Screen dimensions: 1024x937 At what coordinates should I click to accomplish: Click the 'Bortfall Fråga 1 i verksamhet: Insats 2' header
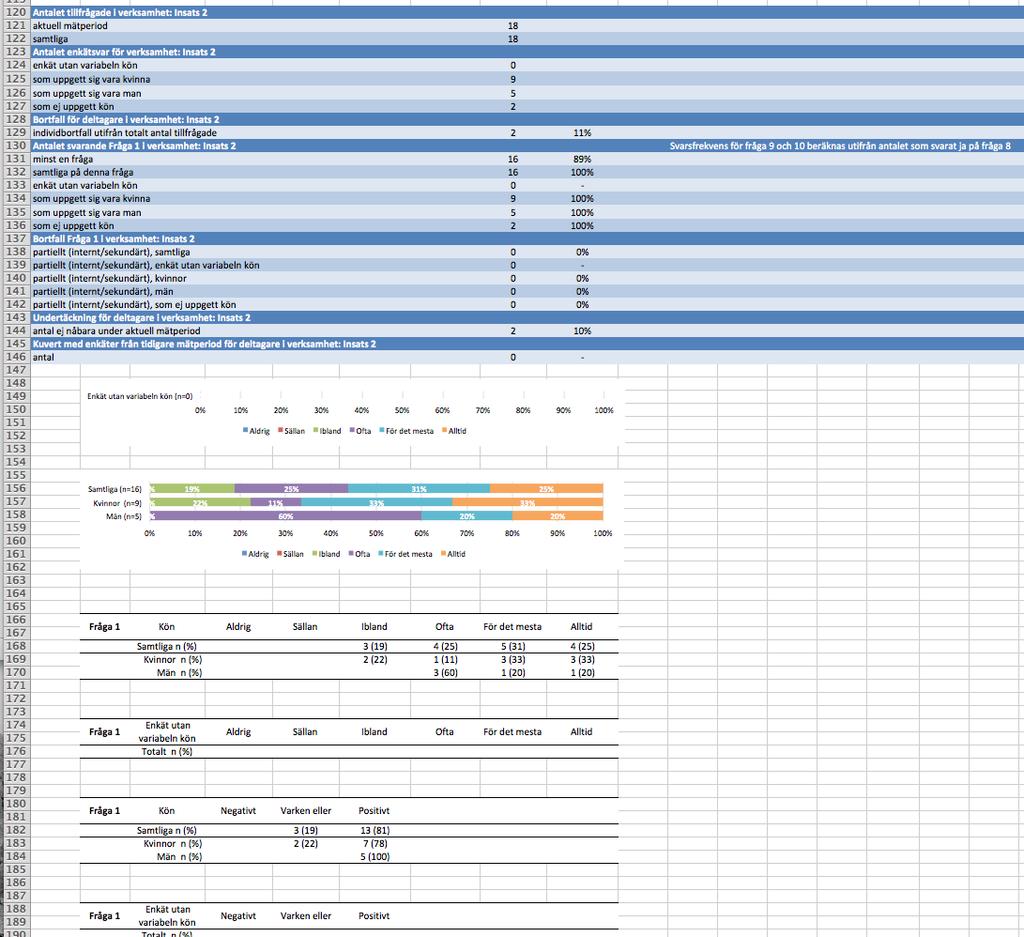(114, 239)
